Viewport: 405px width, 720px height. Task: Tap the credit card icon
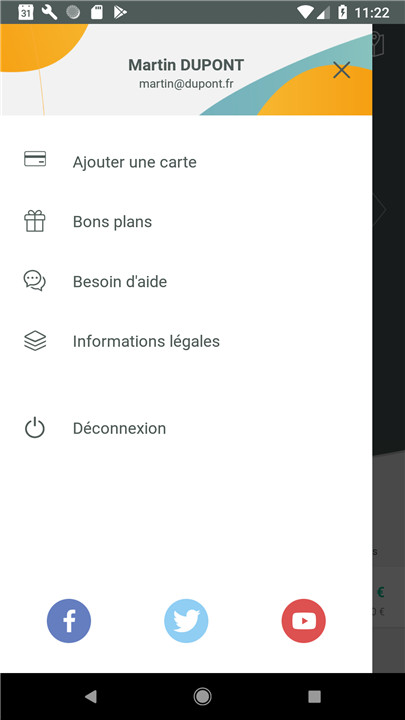35,159
